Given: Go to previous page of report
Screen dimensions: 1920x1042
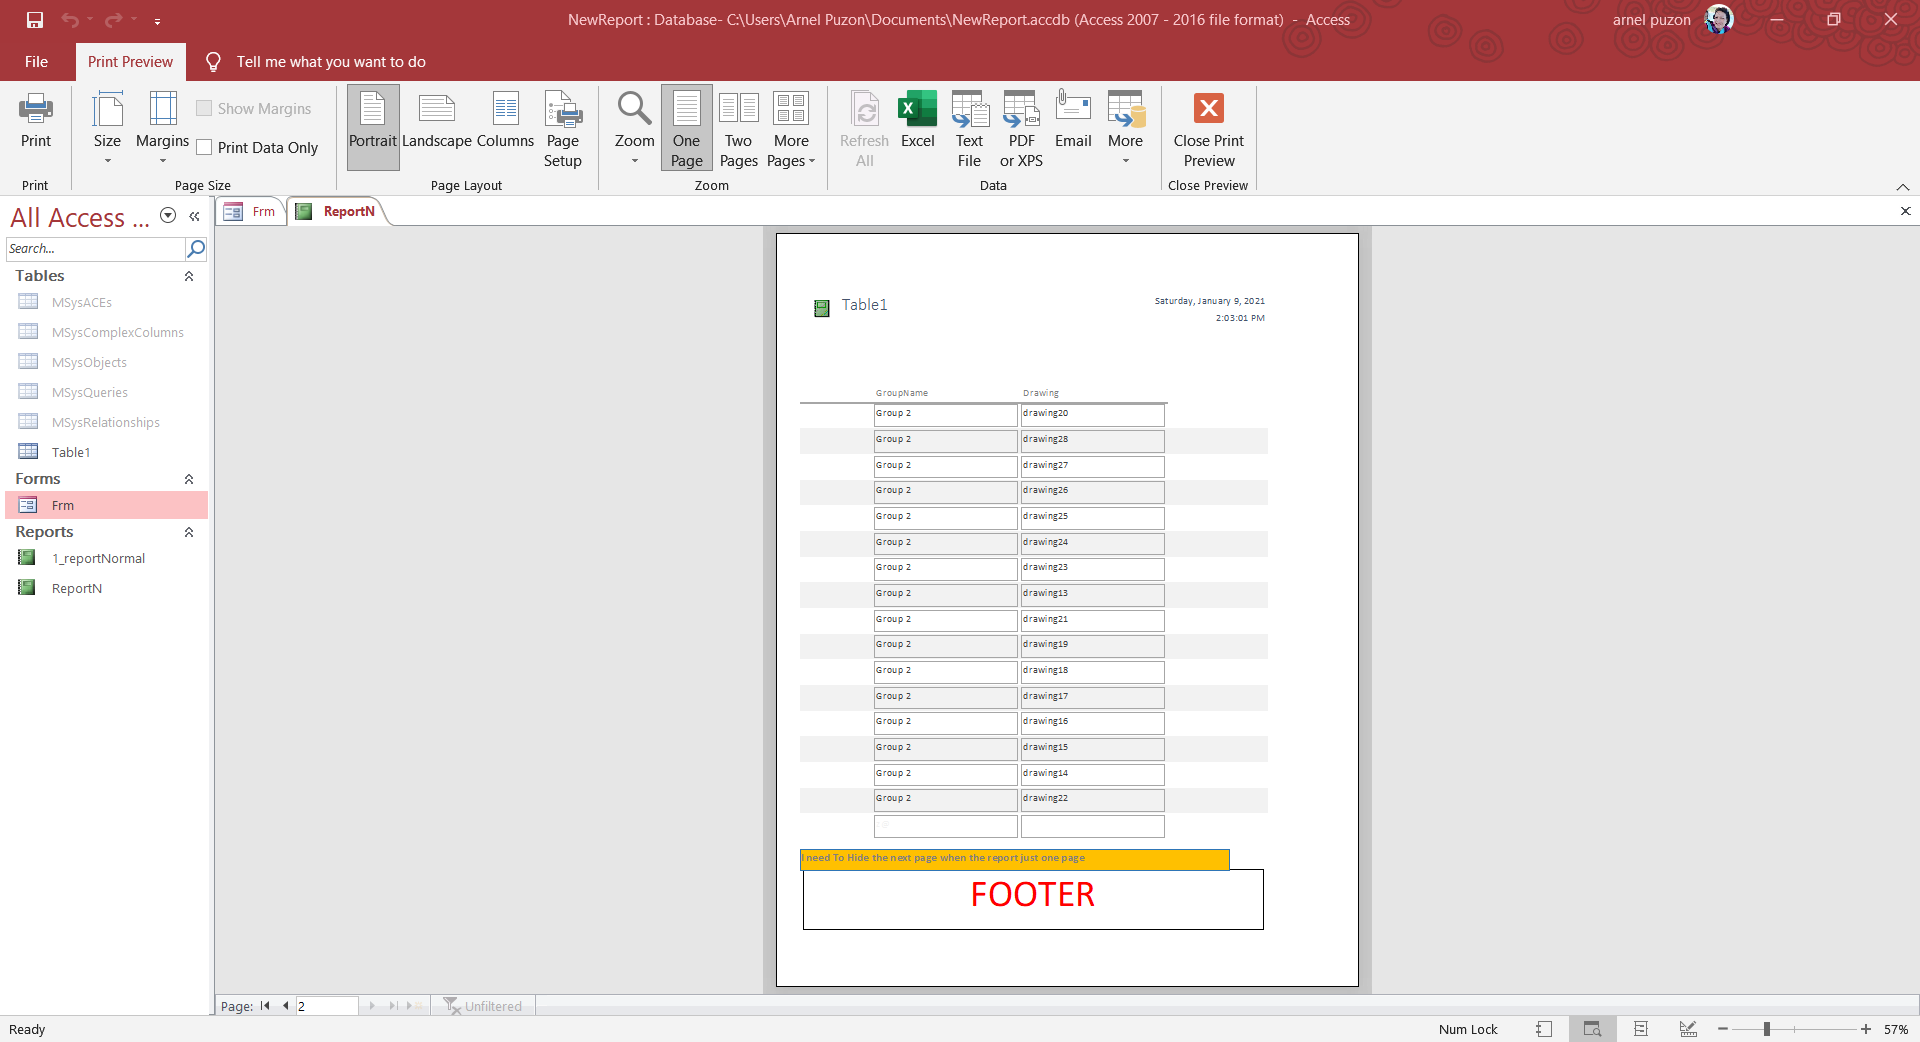Looking at the screenshot, I should 286,1006.
